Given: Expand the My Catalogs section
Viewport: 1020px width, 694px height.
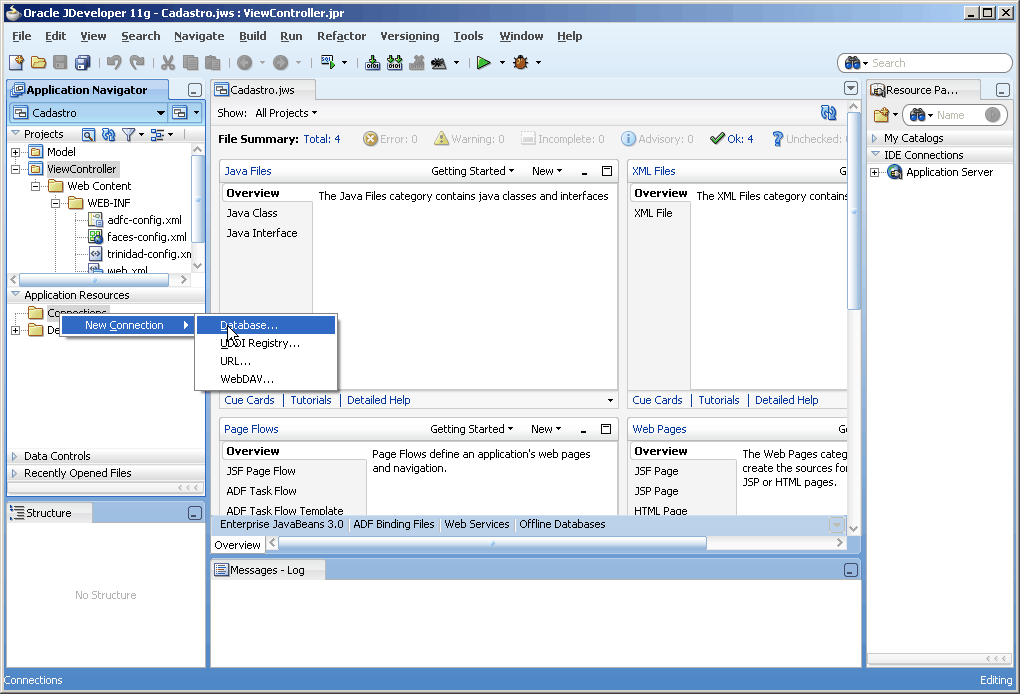Looking at the screenshot, I should pyautogui.click(x=875, y=138).
